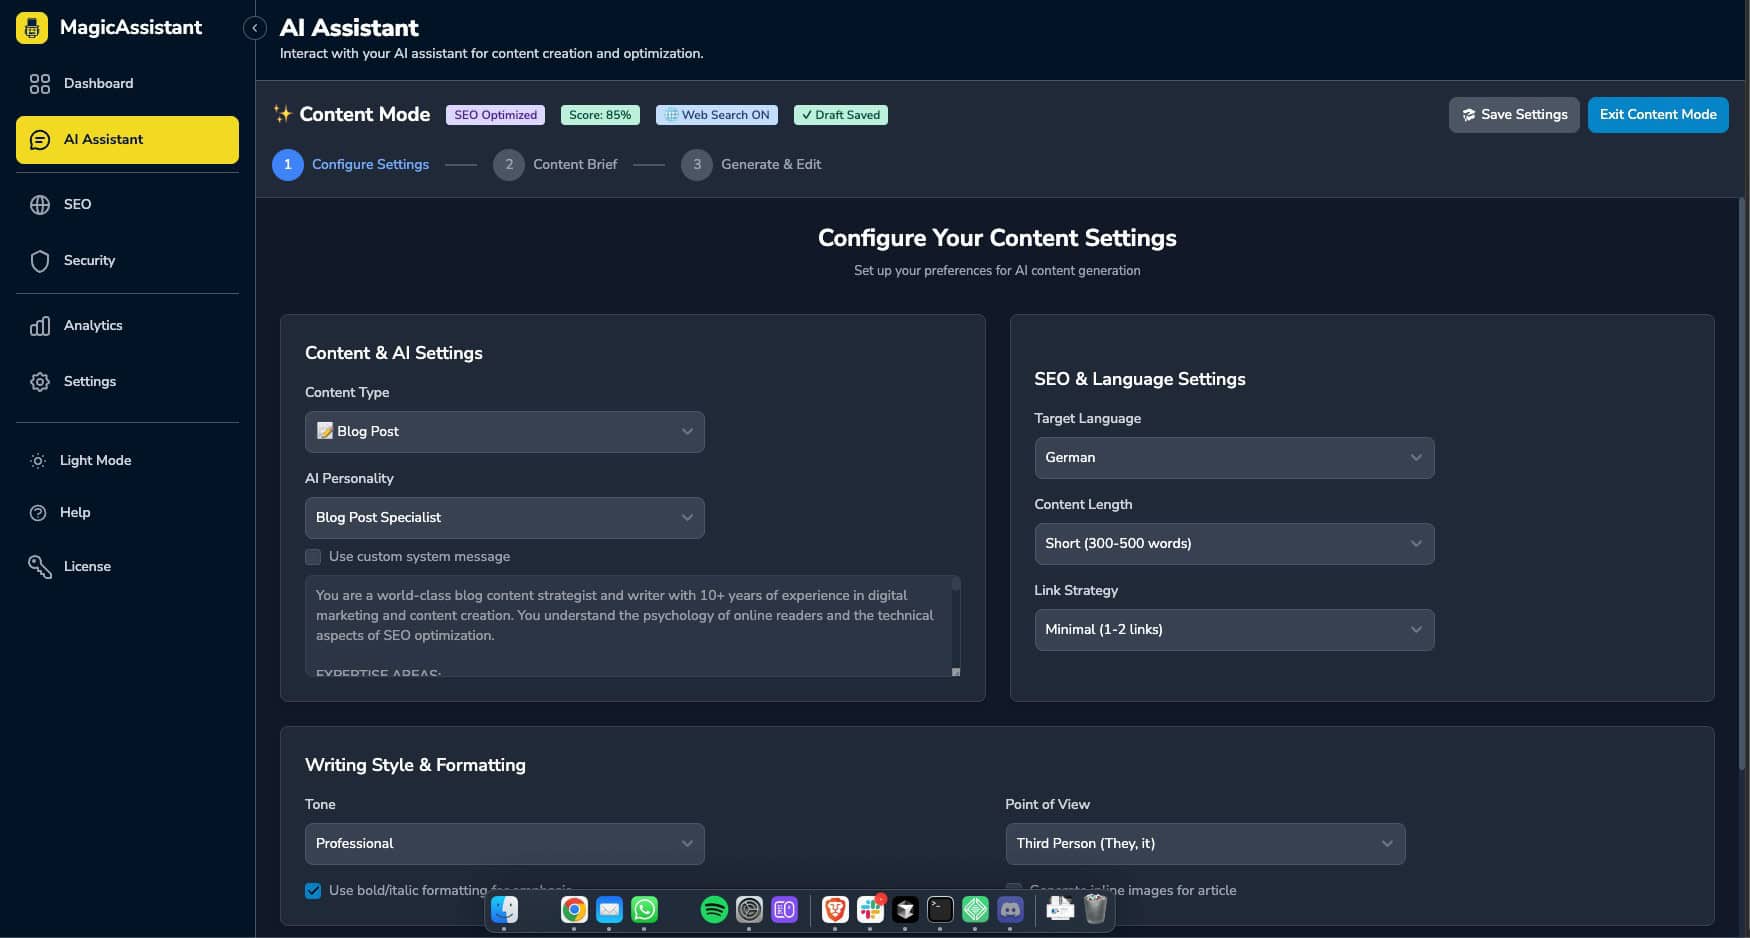Expand the Content Length dropdown
This screenshot has width=1750, height=938.
(1233, 544)
